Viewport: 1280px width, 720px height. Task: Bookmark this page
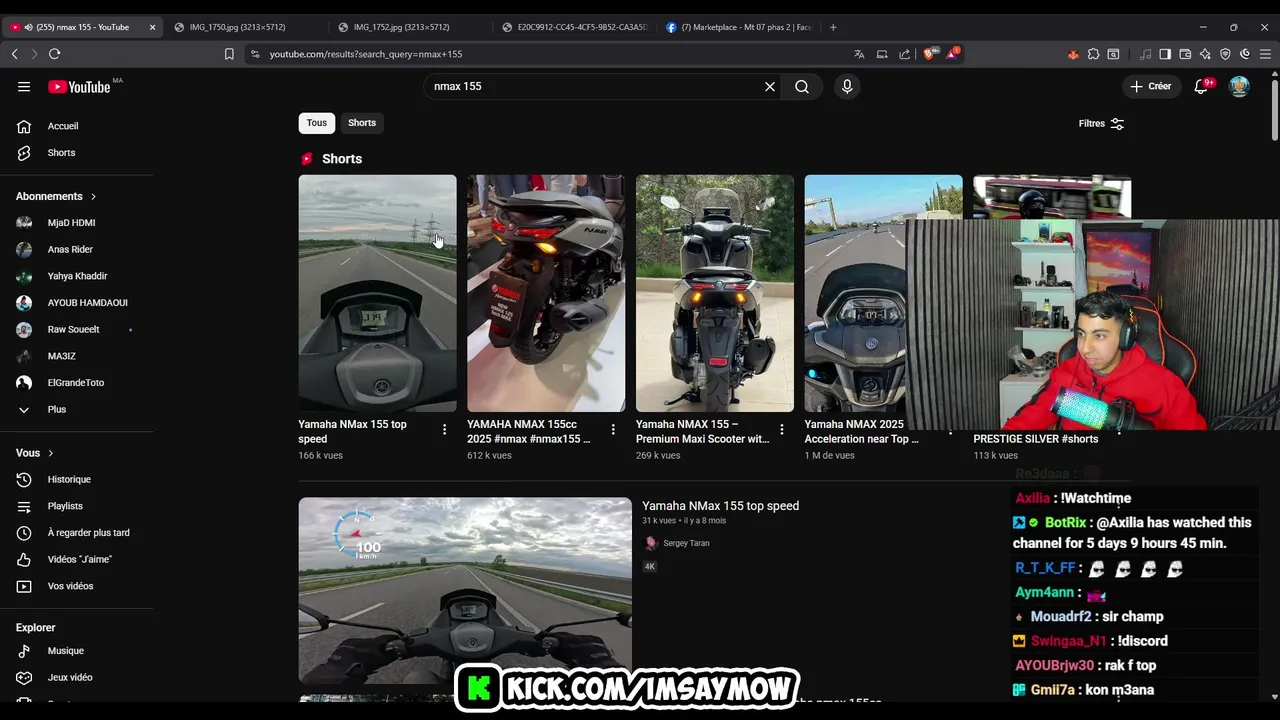tap(229, 54)
